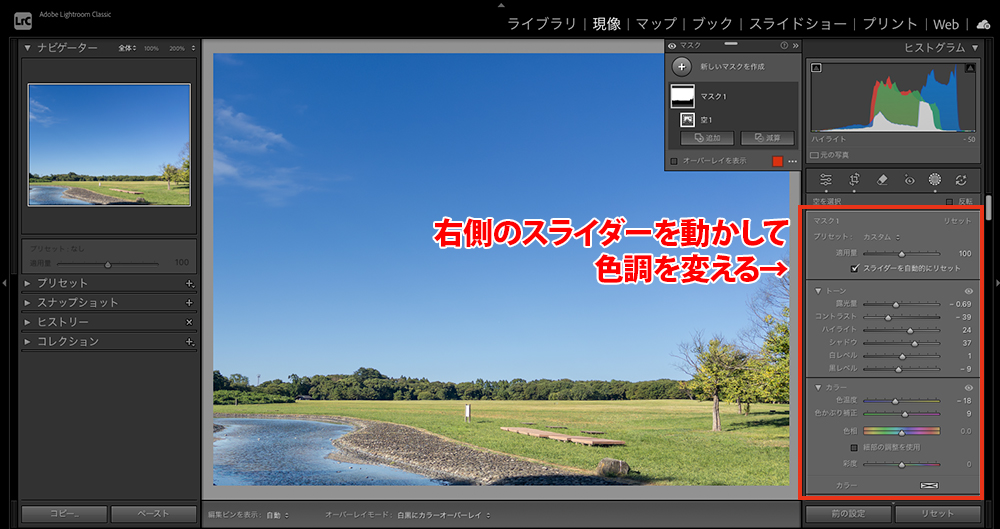Screen dimensions: 1000x529
Task: Clear history with ヒストリー X icon
Action: 189,322
